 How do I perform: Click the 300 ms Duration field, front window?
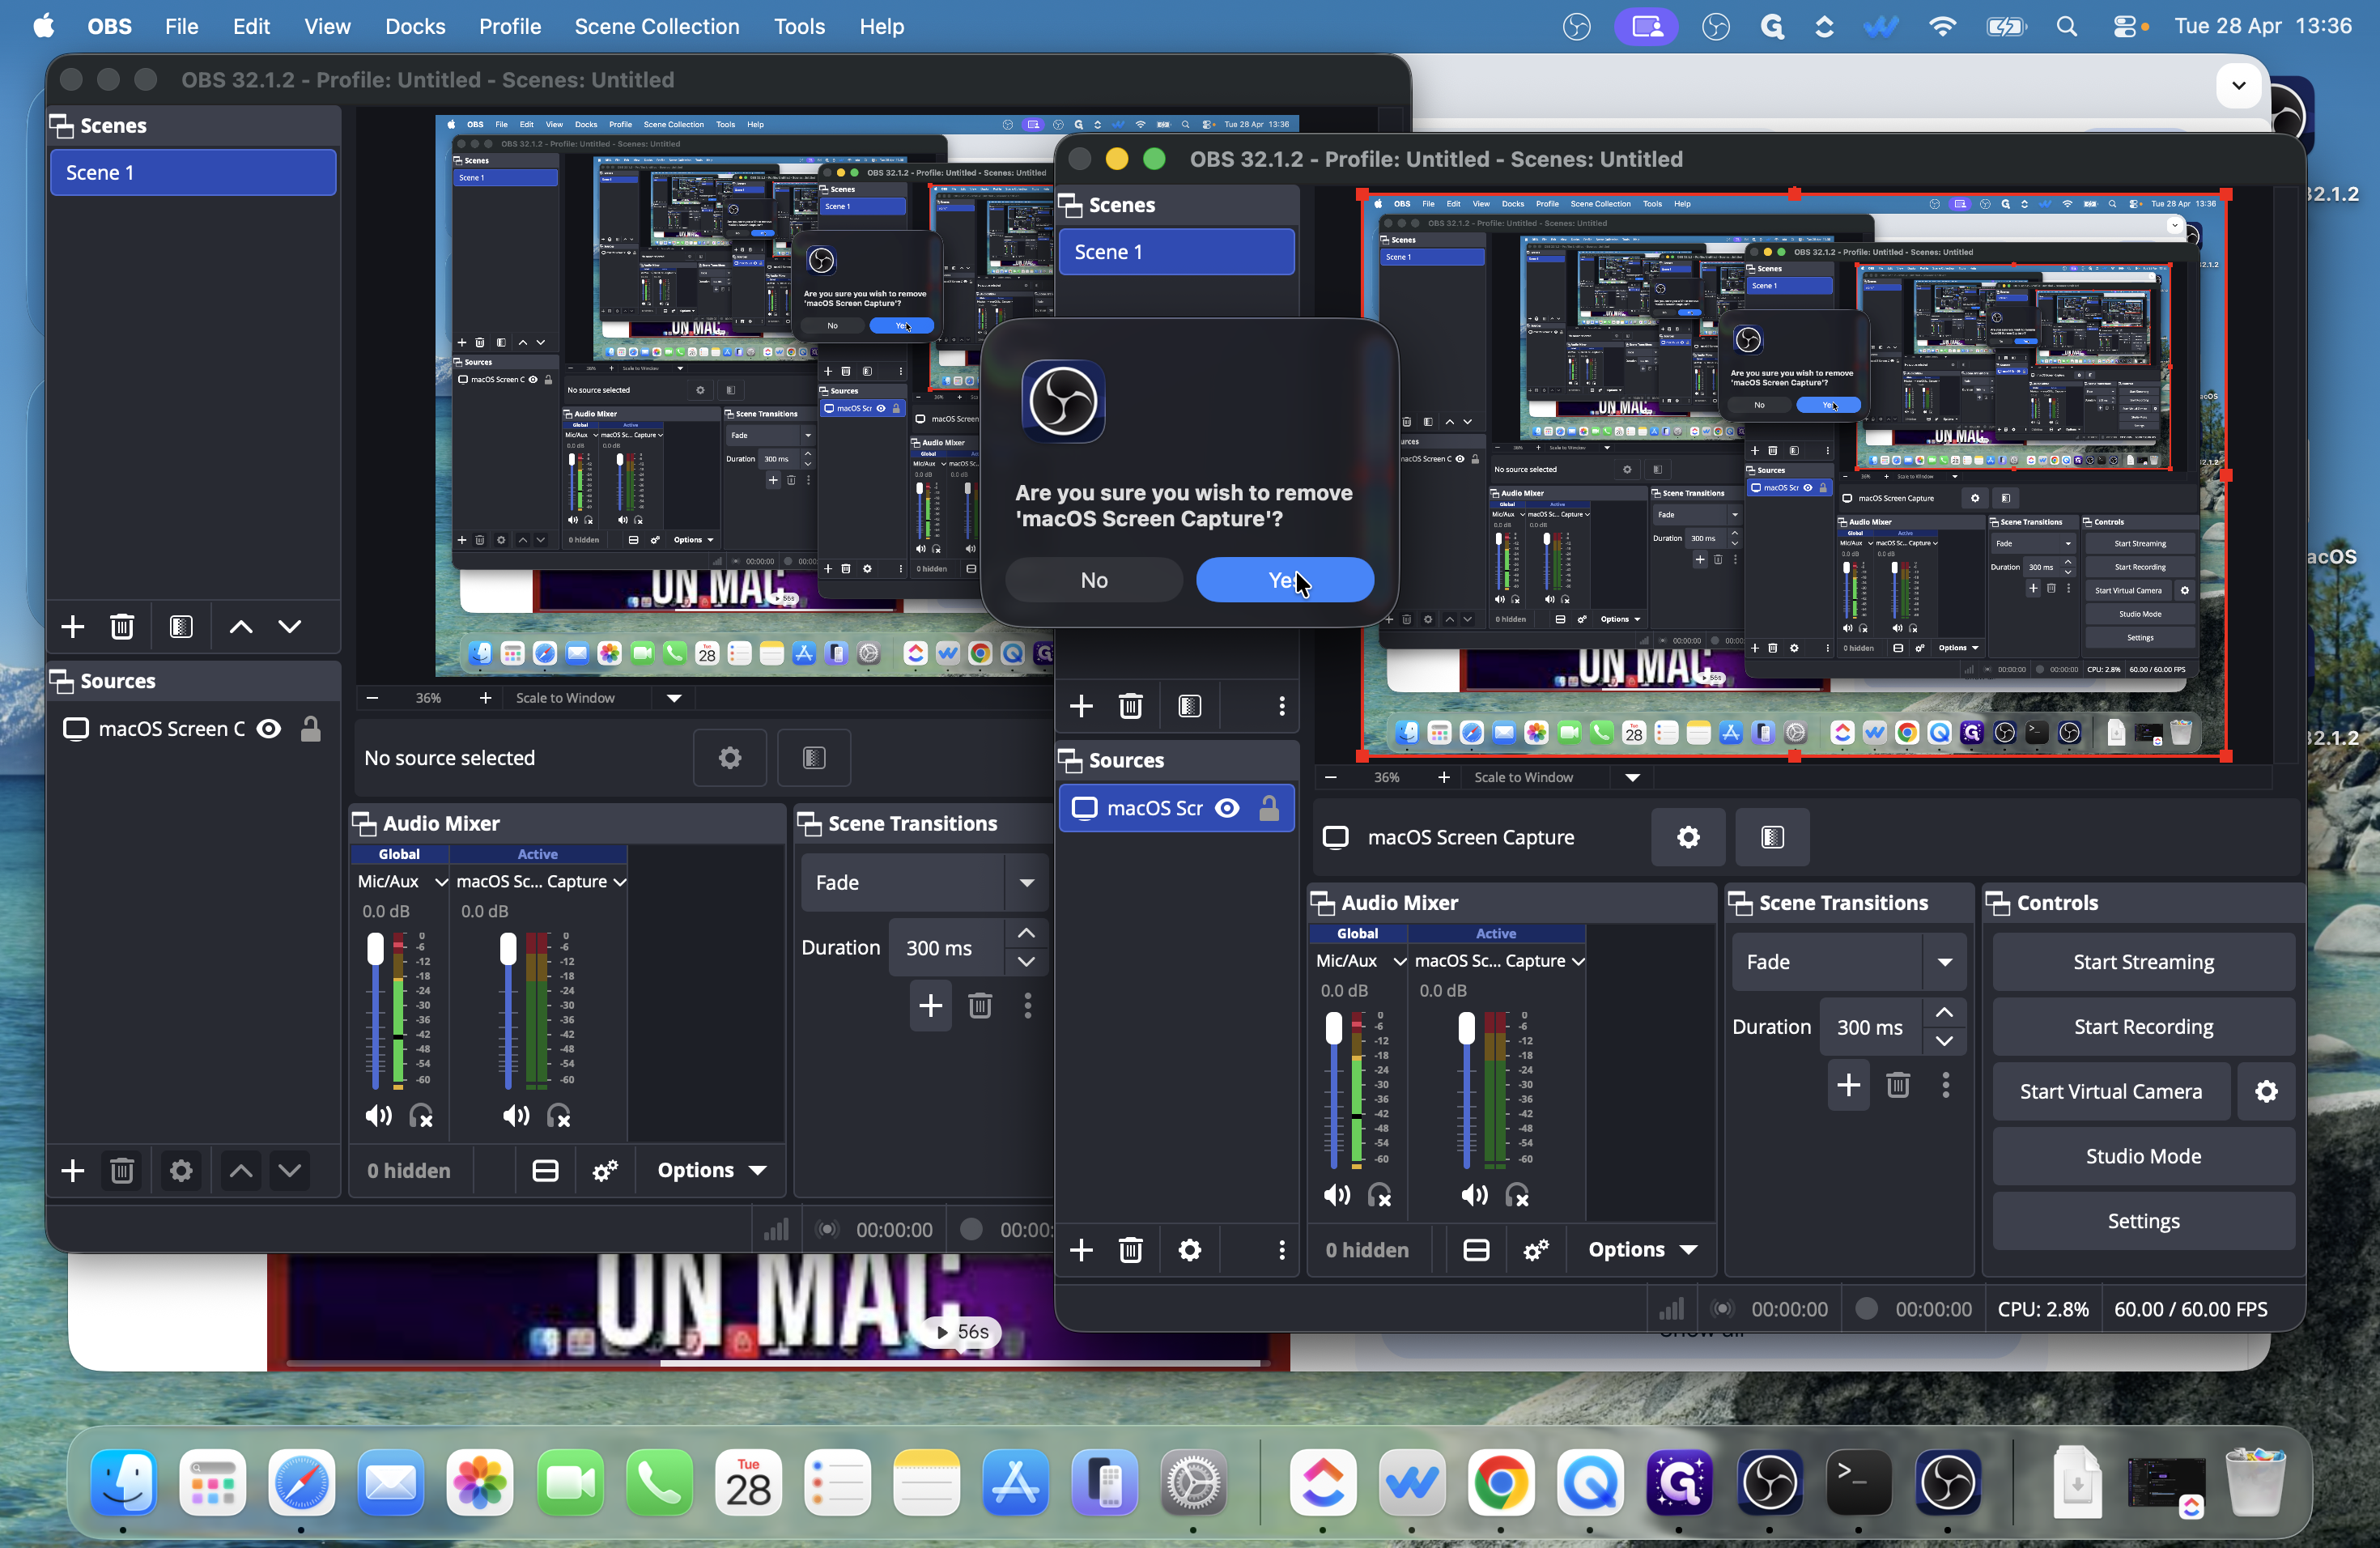(x=1870, y=1027)
